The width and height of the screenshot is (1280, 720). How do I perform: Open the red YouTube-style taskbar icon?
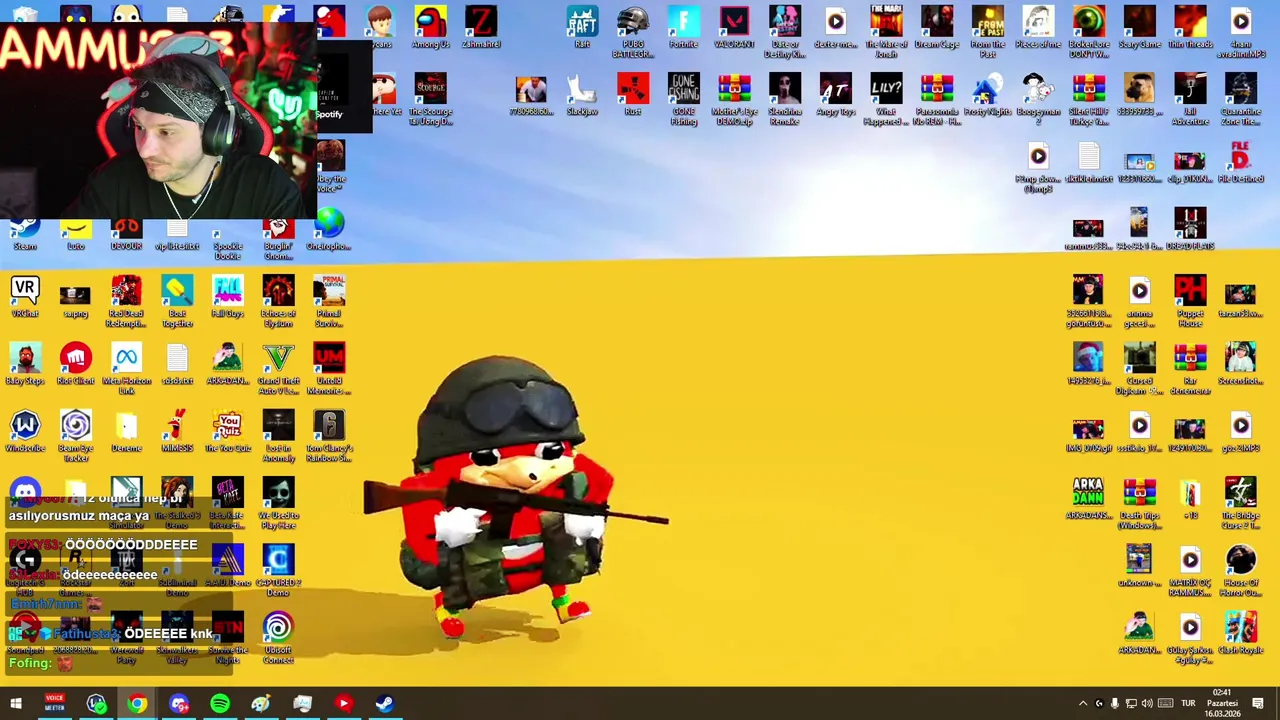pos(343,704)
